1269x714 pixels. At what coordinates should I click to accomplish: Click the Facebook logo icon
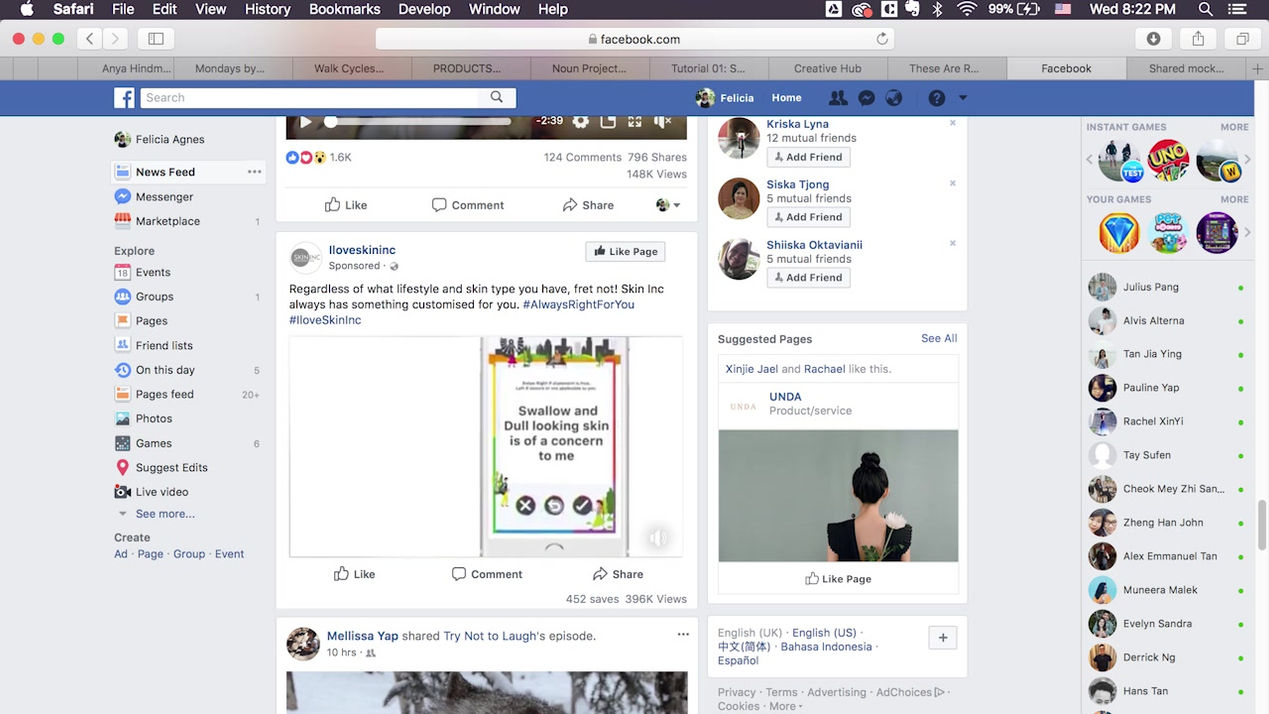coord(124,97)
